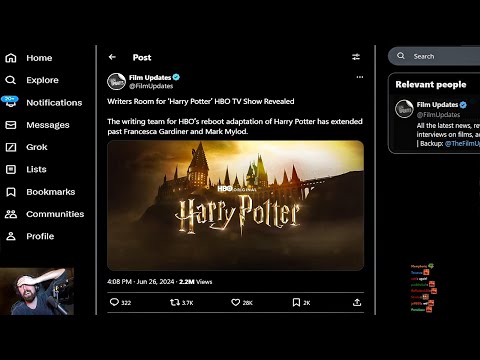This screenshot has height=360, width=480.
Task: Open the @FilmUpdates handle on the post
Action: [151, 86]
